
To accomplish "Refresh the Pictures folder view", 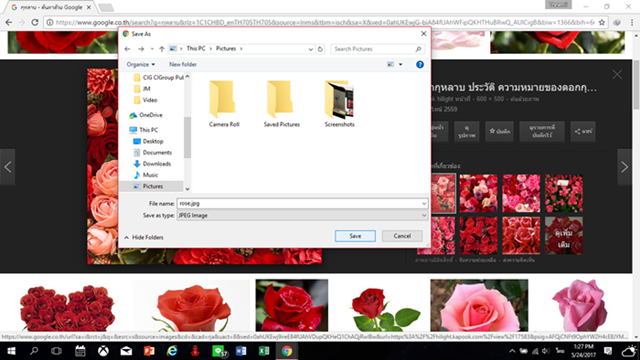I will pos(320,49).
